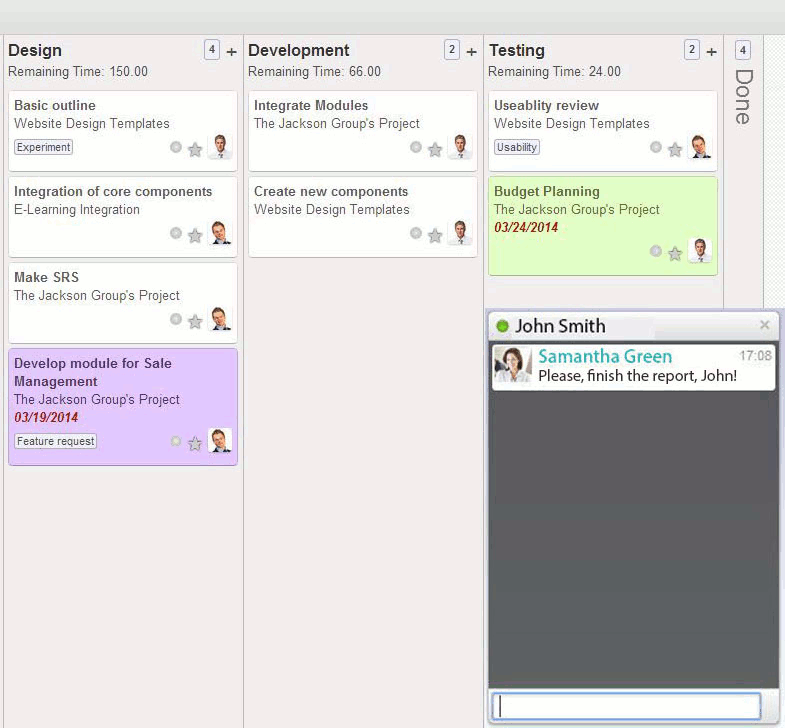Open Testing column task count badge
Image resolution: width=785 pixels, height=728 pixels.
click(692, 50)
